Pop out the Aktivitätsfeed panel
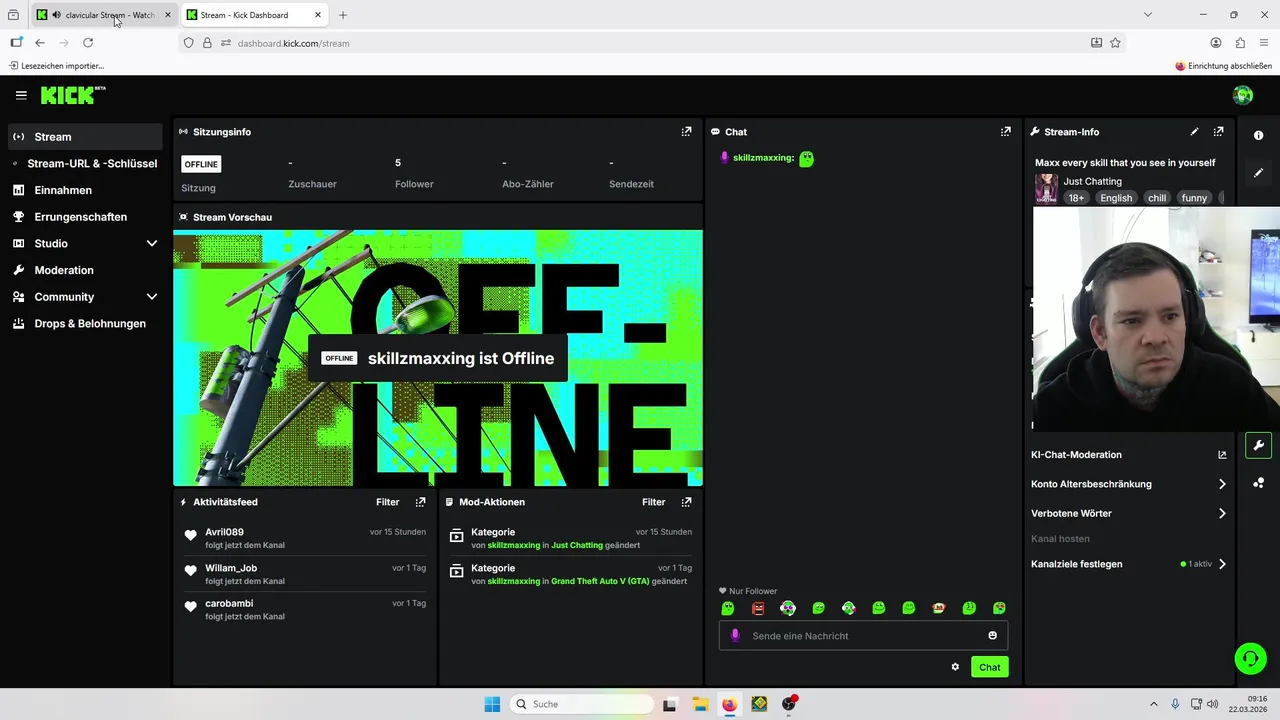1280x720 pixels. [420, 502]
